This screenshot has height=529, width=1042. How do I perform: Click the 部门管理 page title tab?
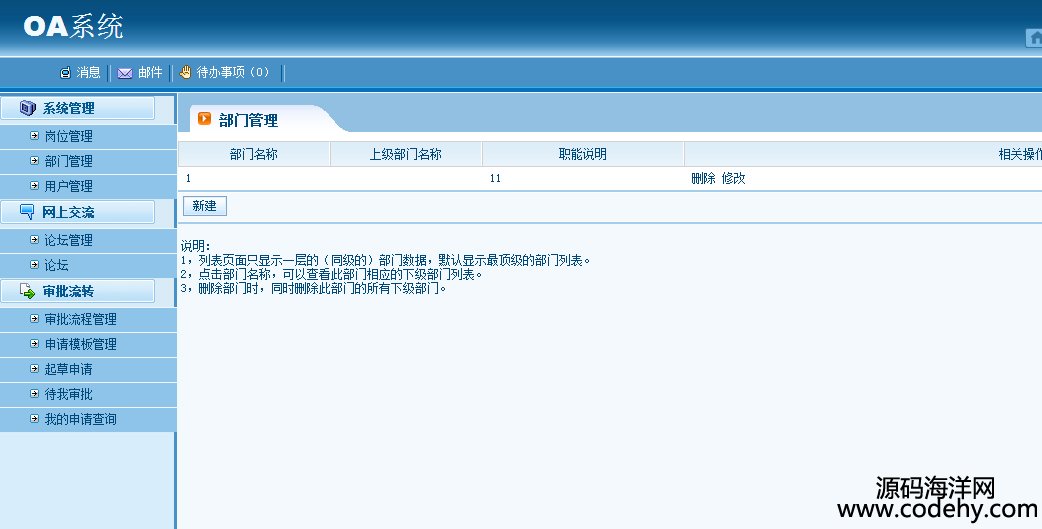coord(249,120)
